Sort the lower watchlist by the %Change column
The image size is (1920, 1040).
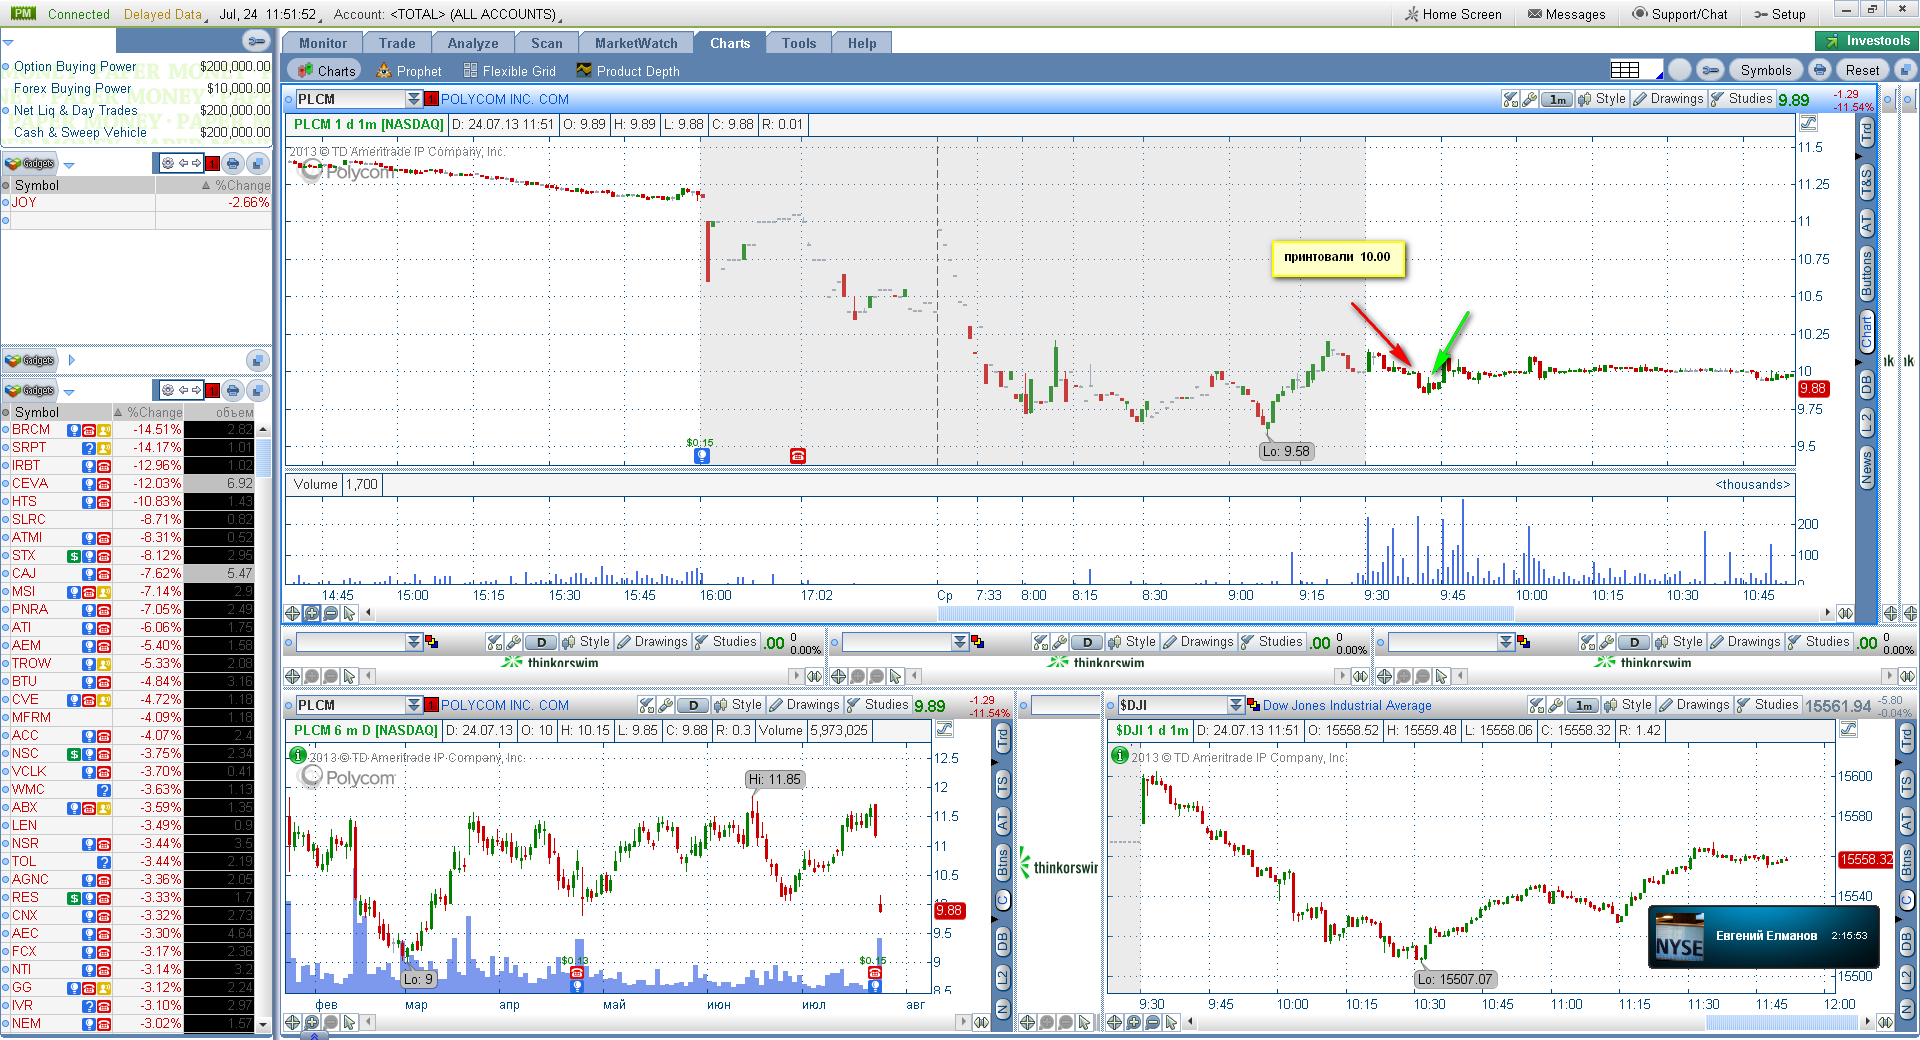coord(148,412)
